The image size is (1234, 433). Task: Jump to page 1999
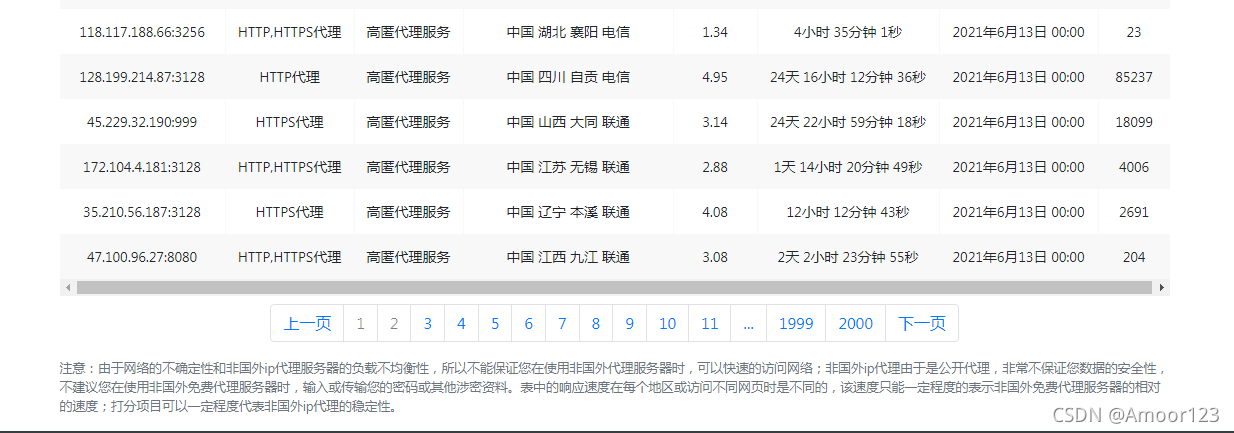[796, 323]
